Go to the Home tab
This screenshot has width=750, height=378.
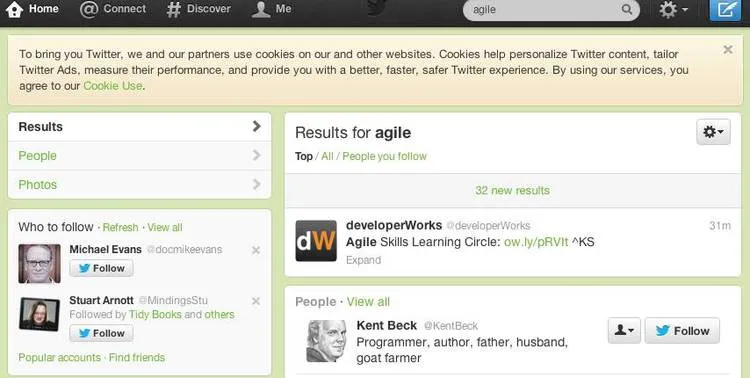click(32, 9)
